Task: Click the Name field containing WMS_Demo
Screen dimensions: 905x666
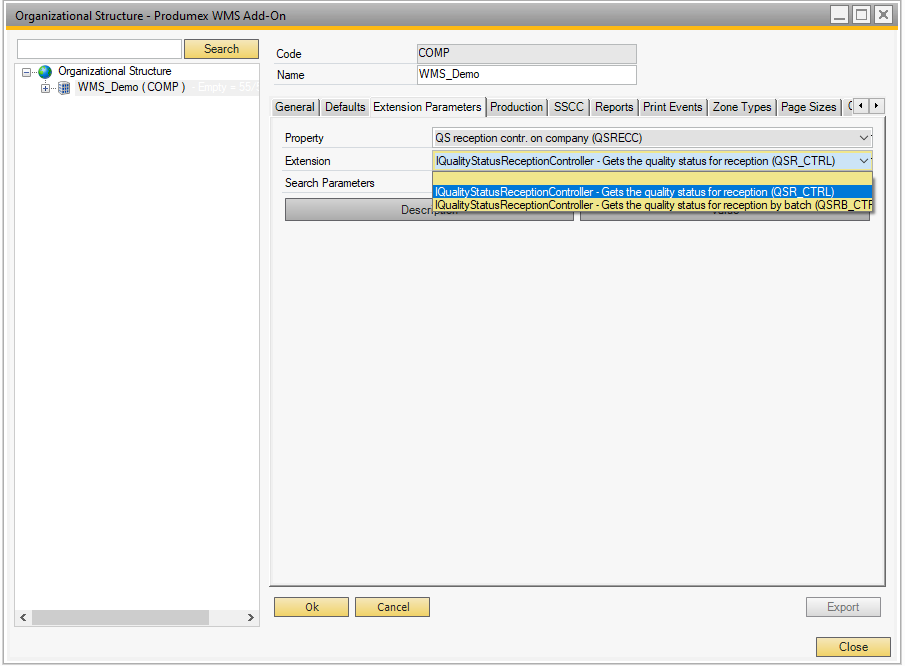Action: pyautogui.click(x=526, y=75)
